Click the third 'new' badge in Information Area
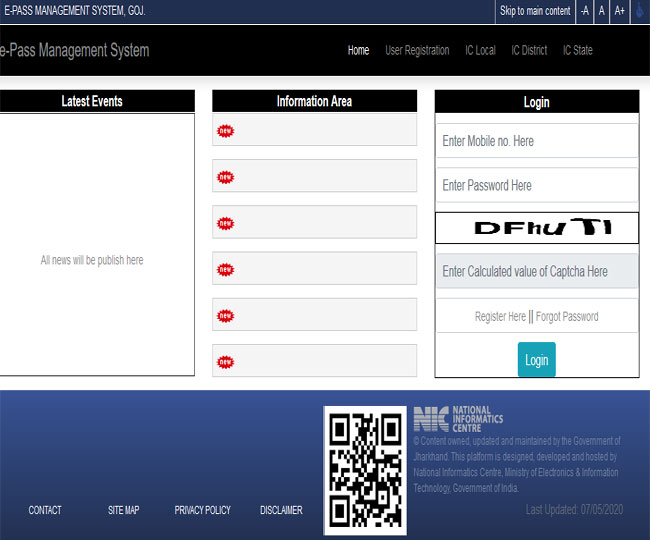This screenshot has height=540, width=650. (x=225, y=223)
